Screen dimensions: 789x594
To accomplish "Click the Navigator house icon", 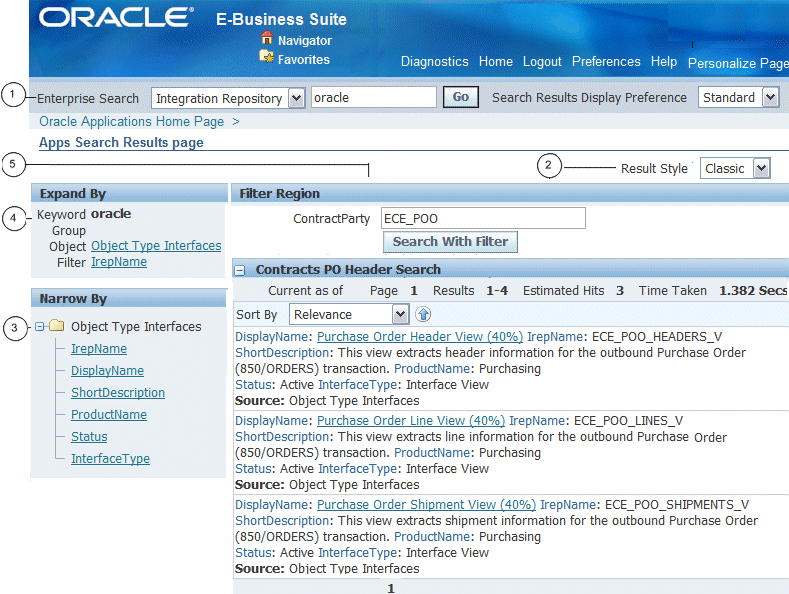I will 266,38.
